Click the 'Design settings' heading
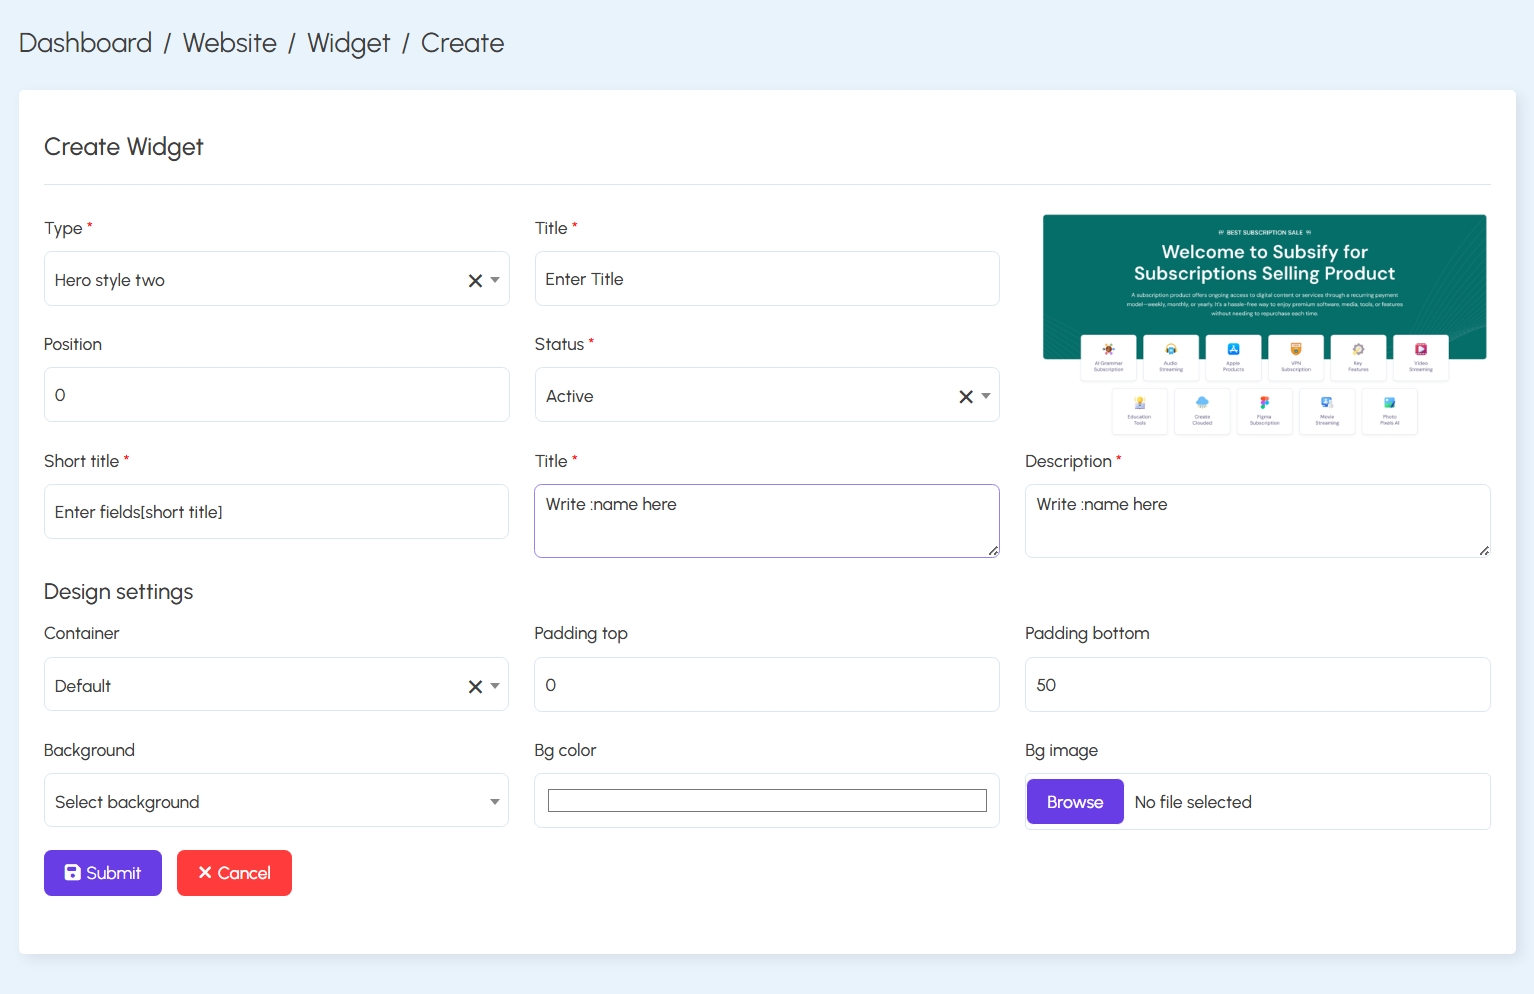The height and width of the screenshot is (994, 1534). click(118, 592)
